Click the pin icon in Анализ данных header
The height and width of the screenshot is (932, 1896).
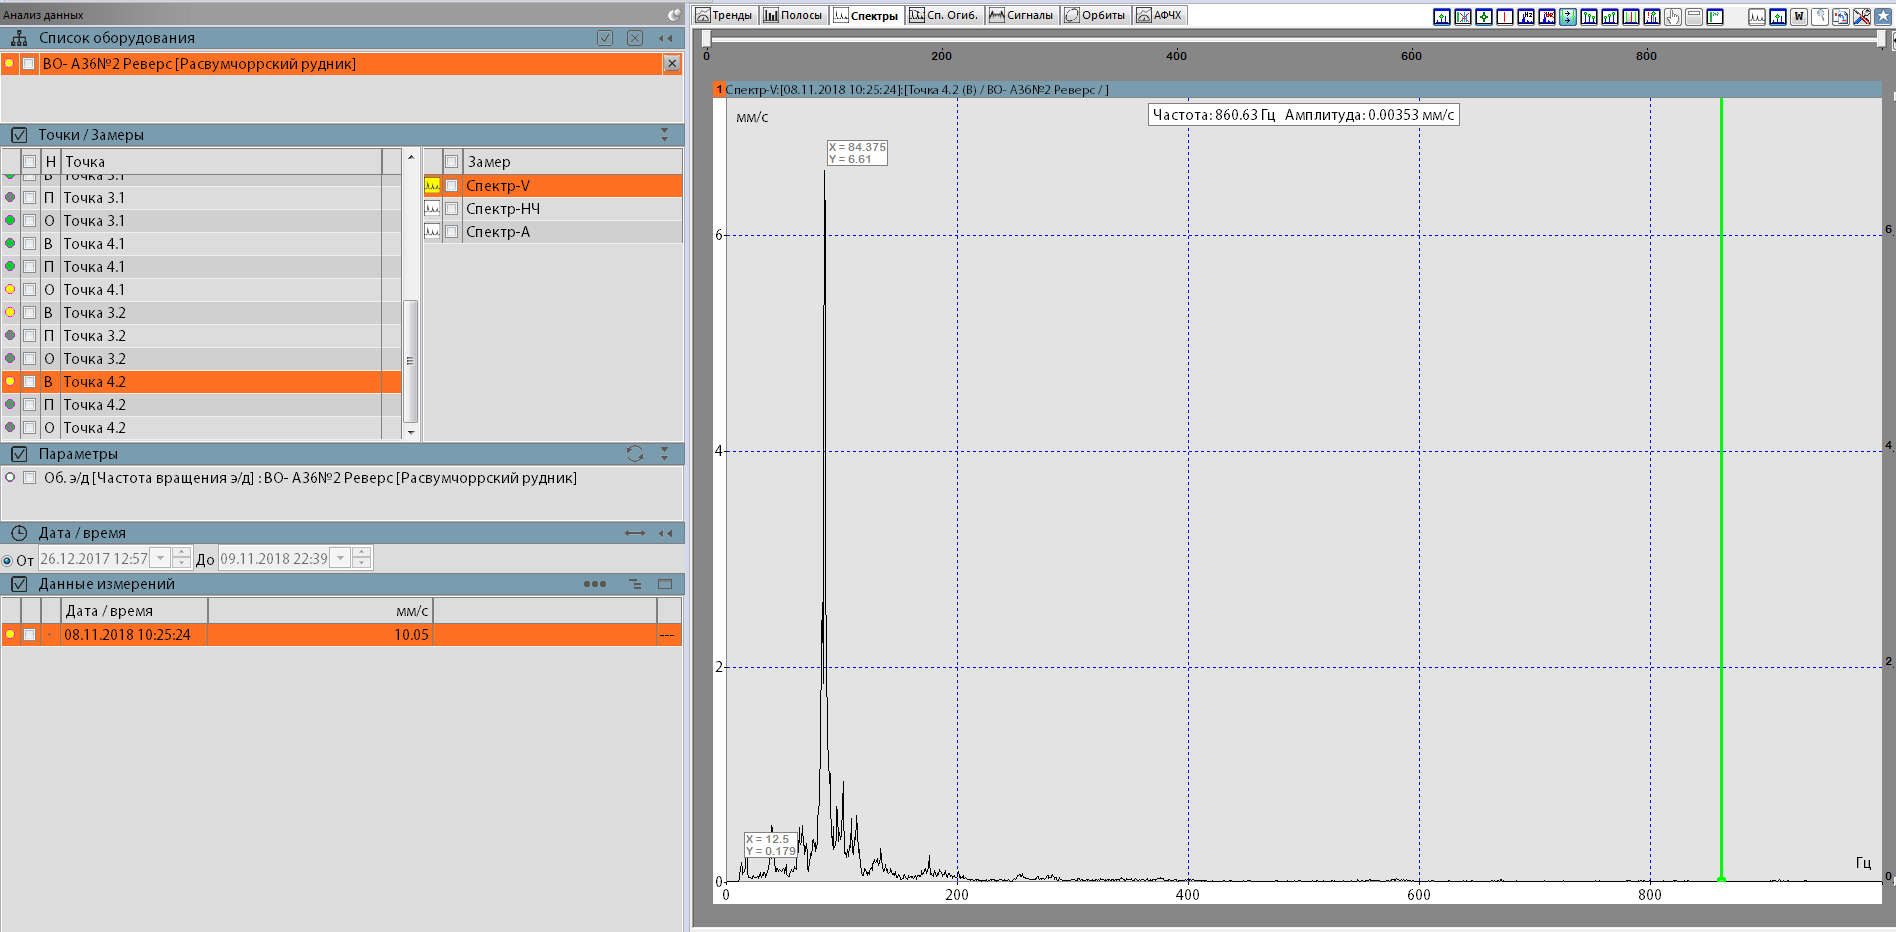(674, 15)
